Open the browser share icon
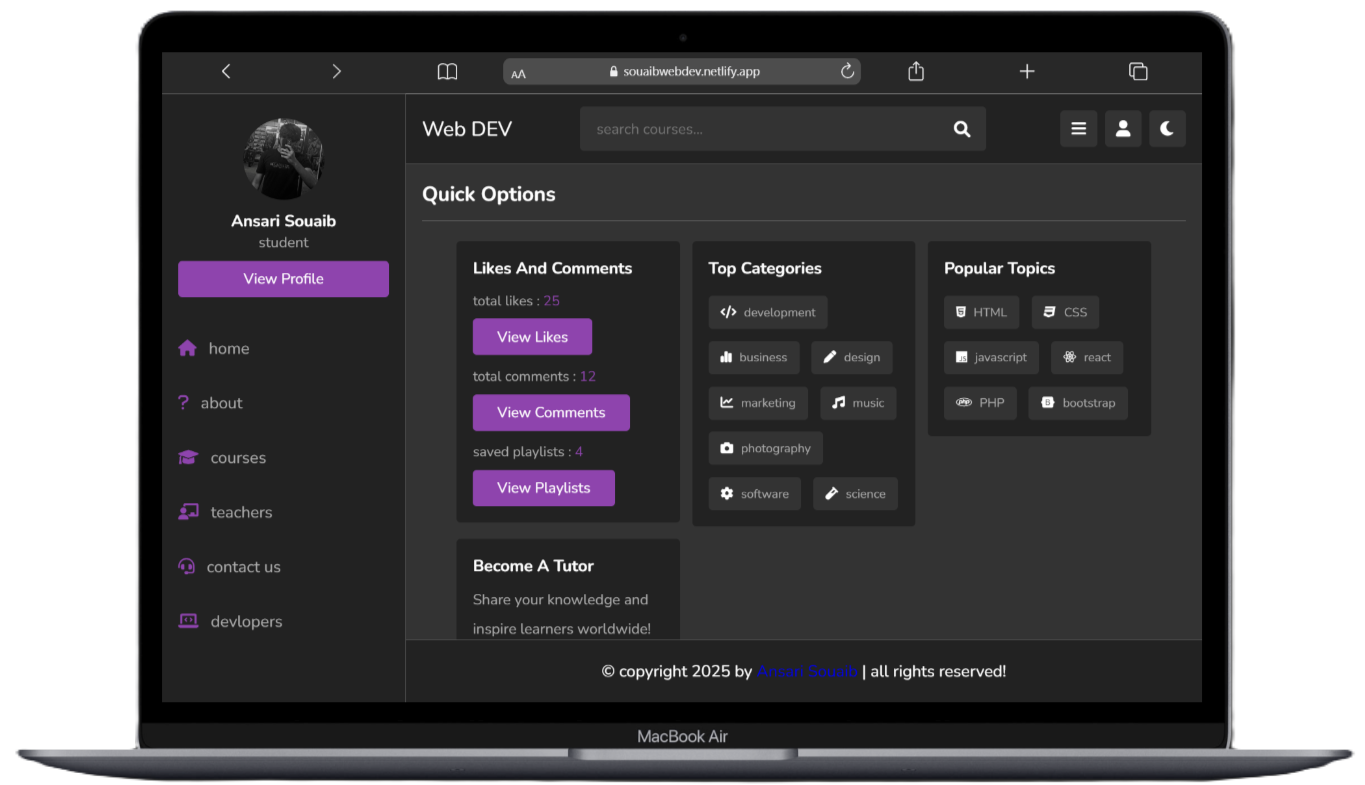The width and height of the screenshot is (1365, 785). [916, 71]
